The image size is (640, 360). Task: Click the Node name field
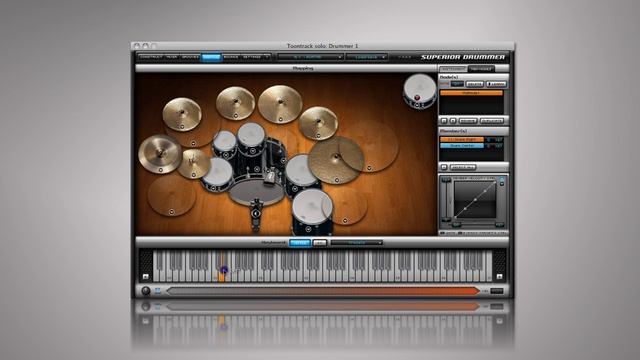(457, 84)
